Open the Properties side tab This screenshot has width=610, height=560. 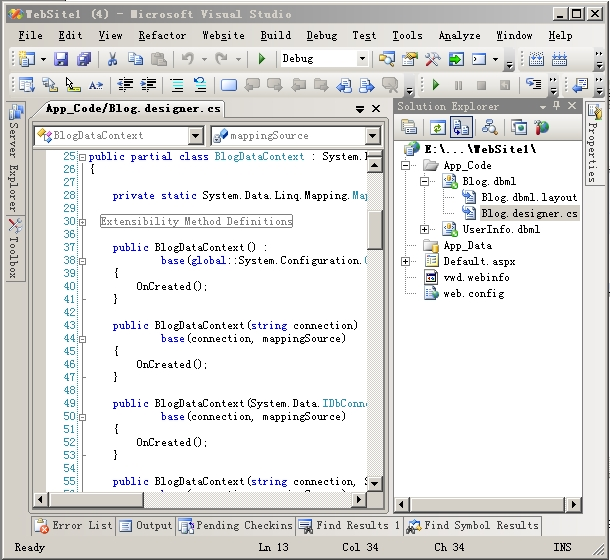(594, 144)
